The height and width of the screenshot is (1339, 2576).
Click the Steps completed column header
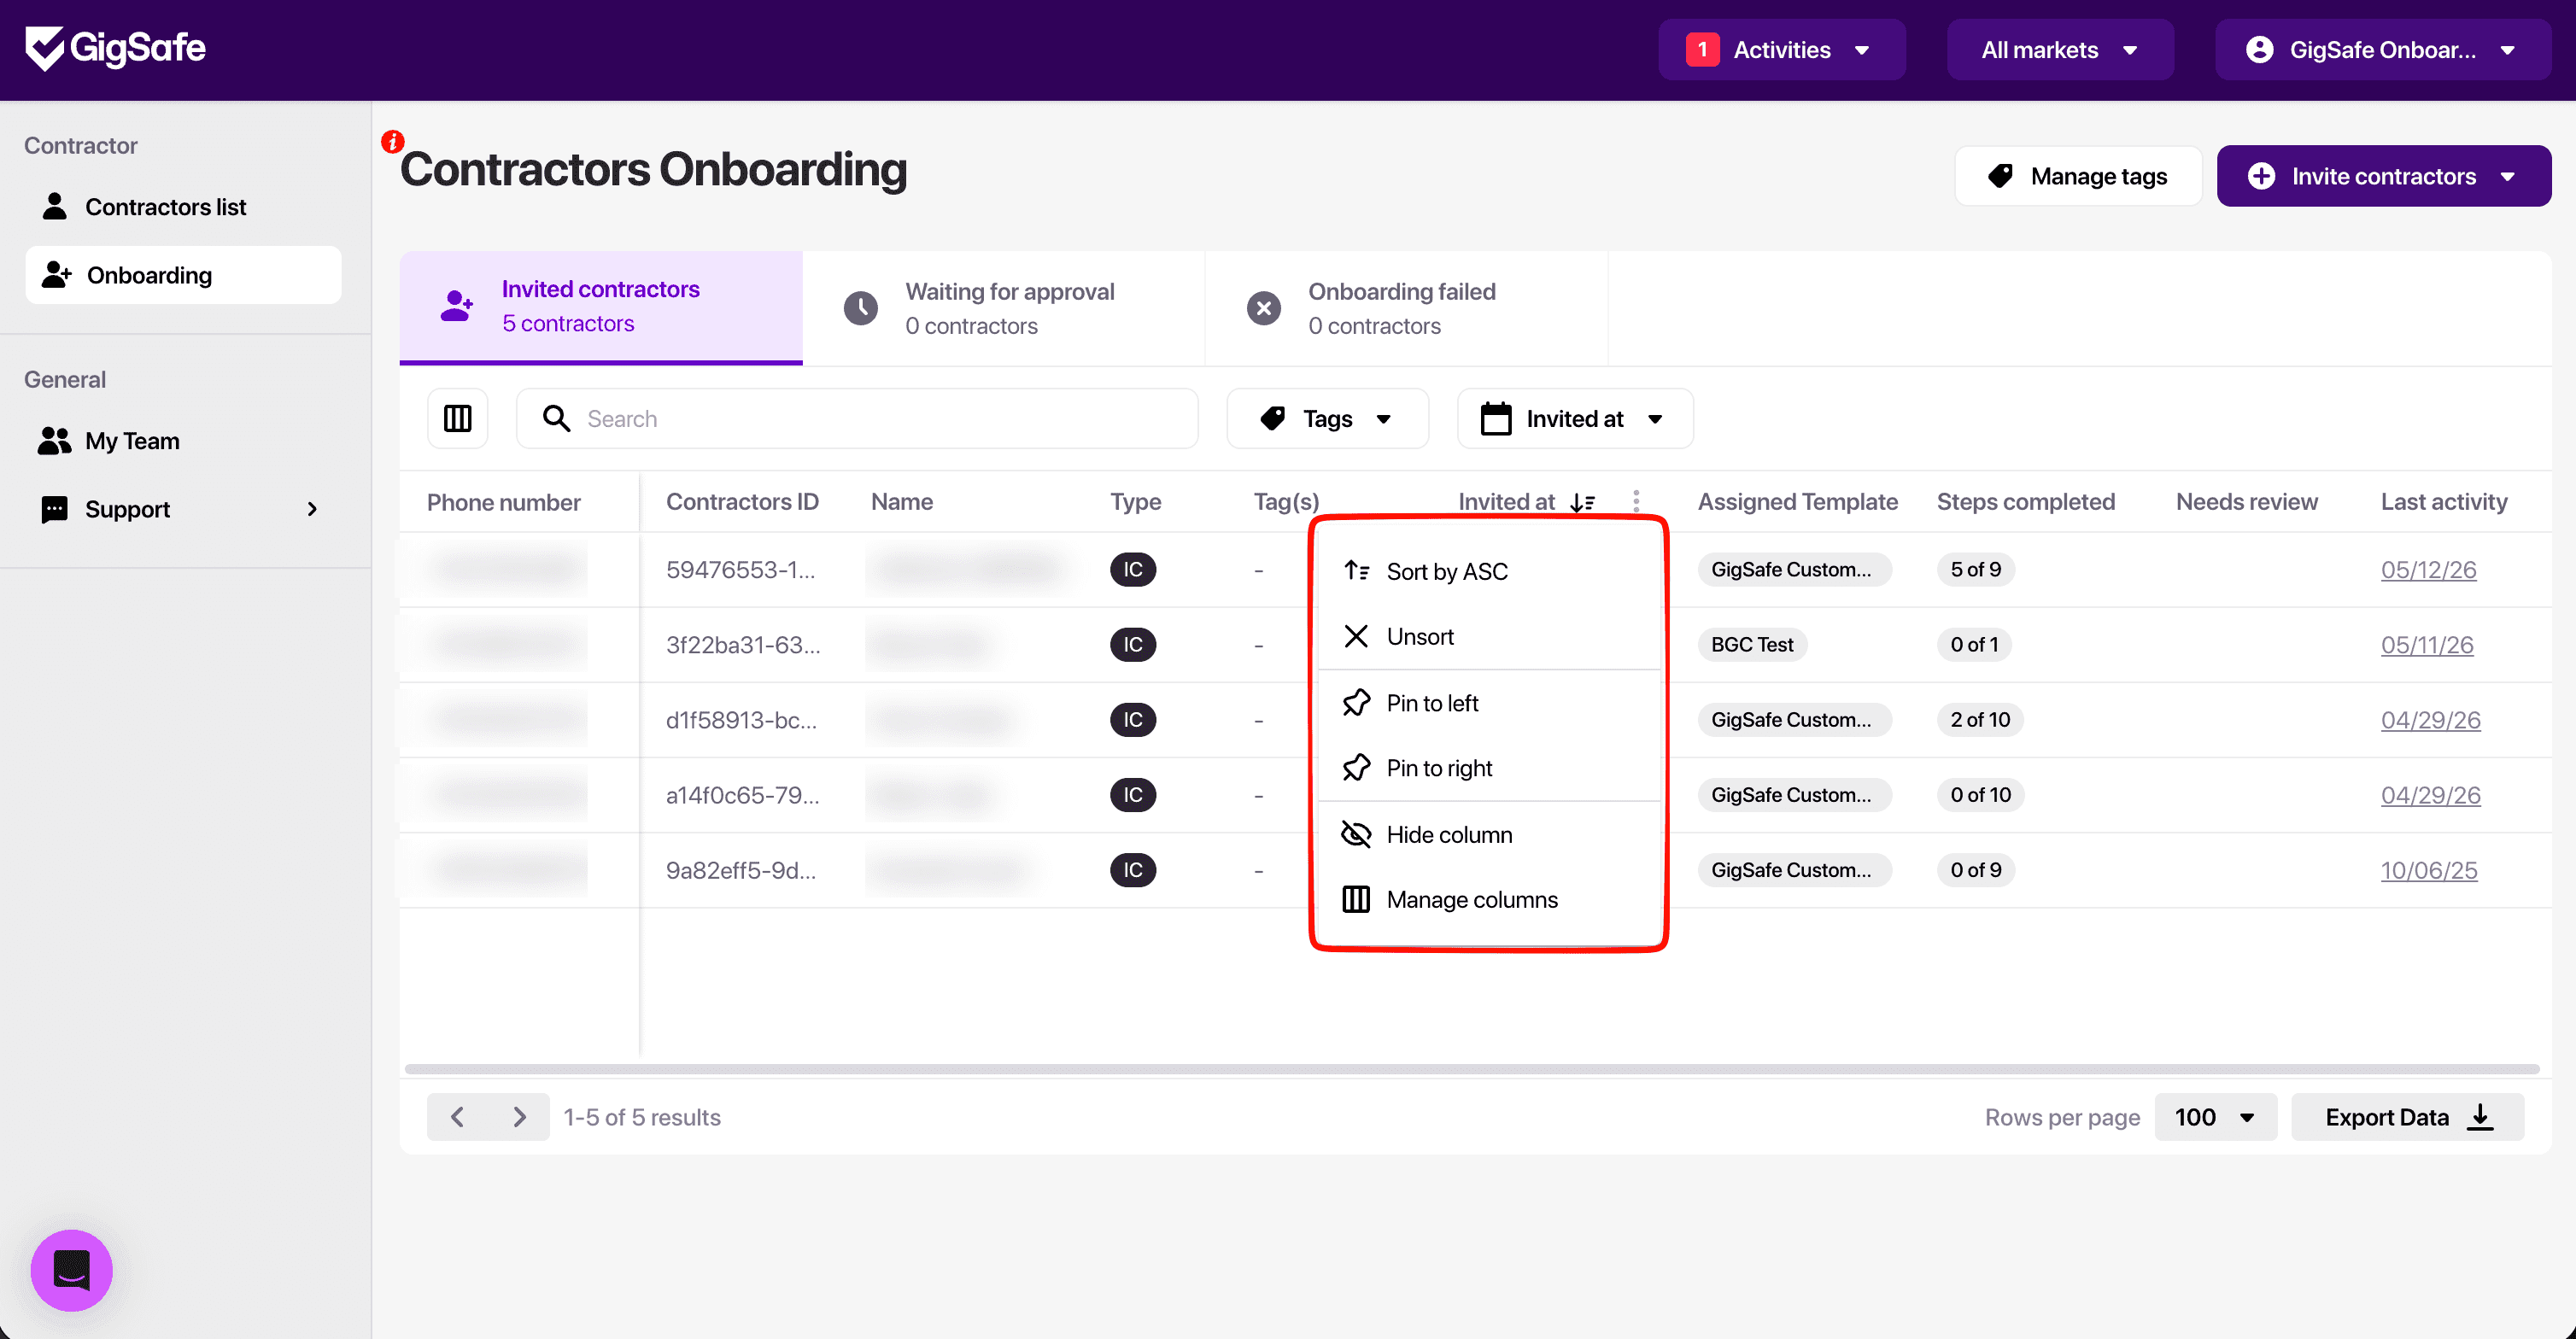coord(2025,502)
